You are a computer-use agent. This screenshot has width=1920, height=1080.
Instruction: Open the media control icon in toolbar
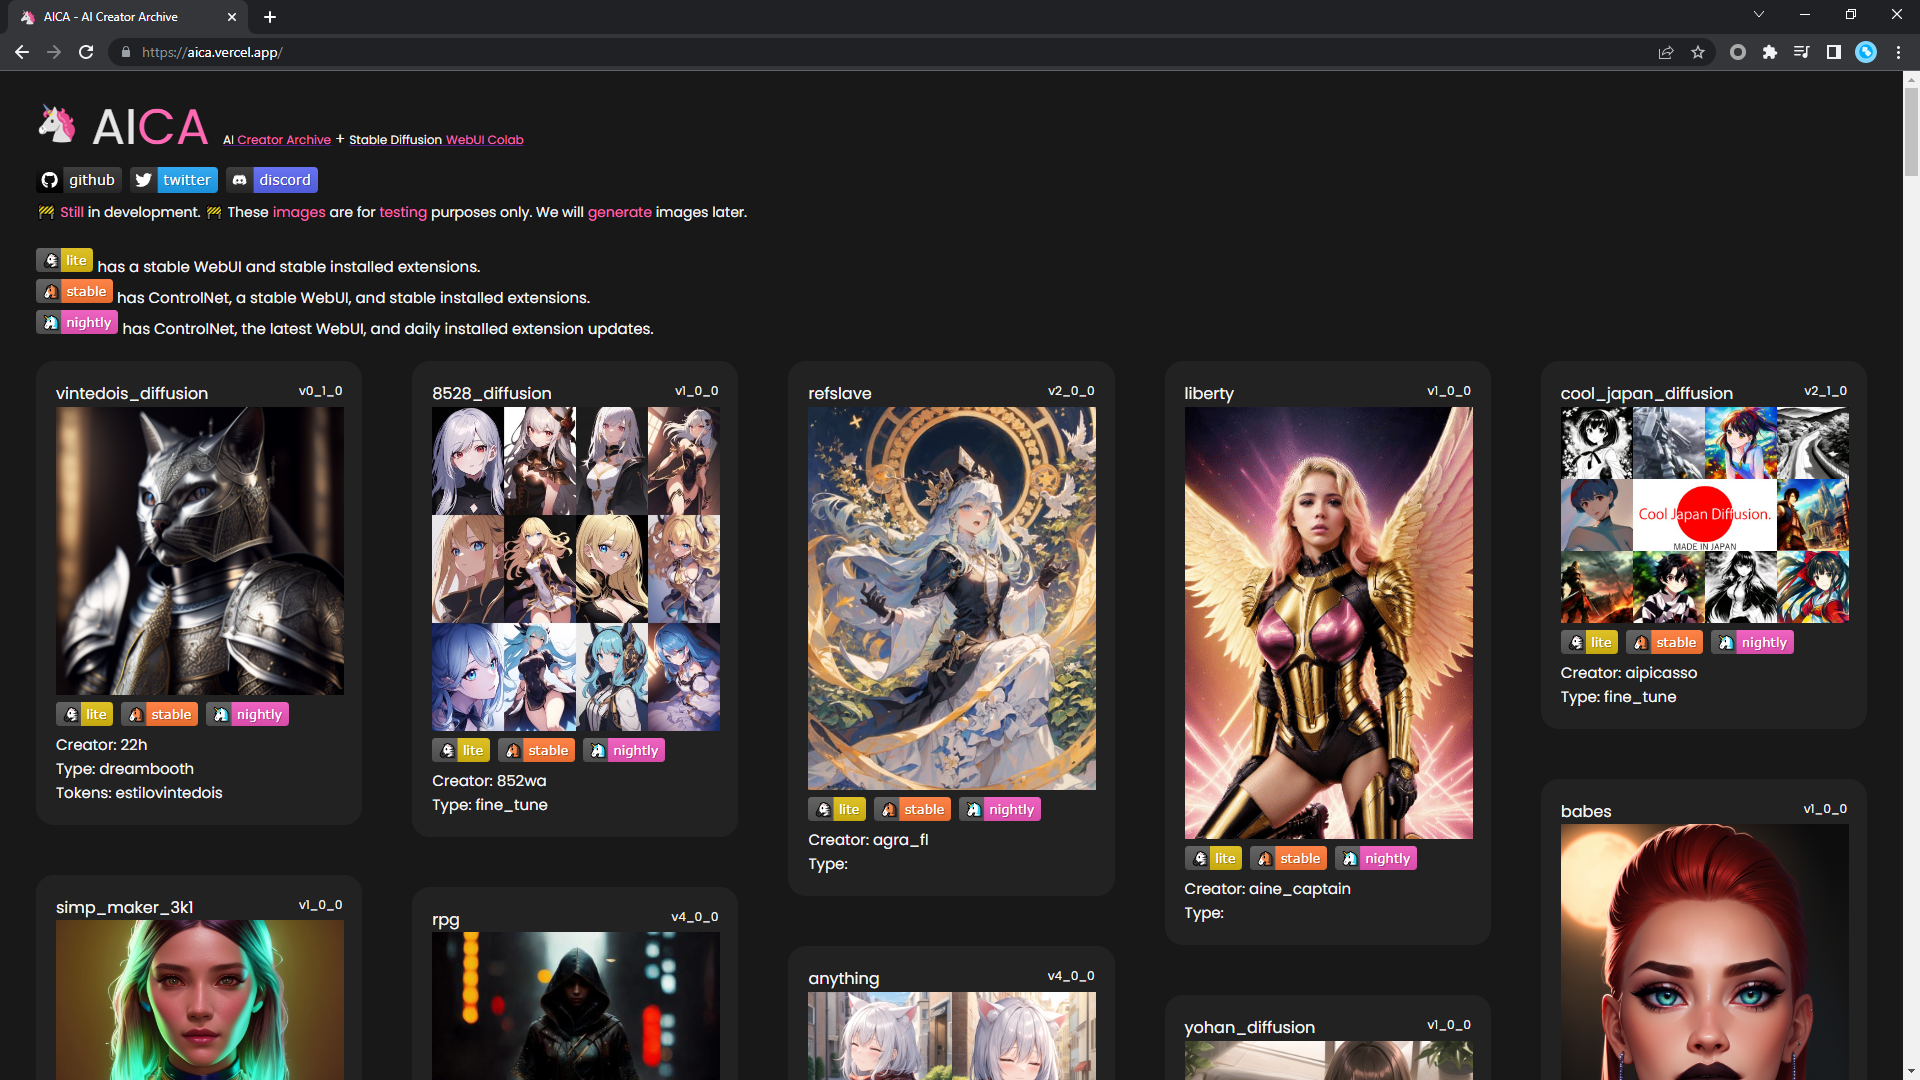[1802, 52]
